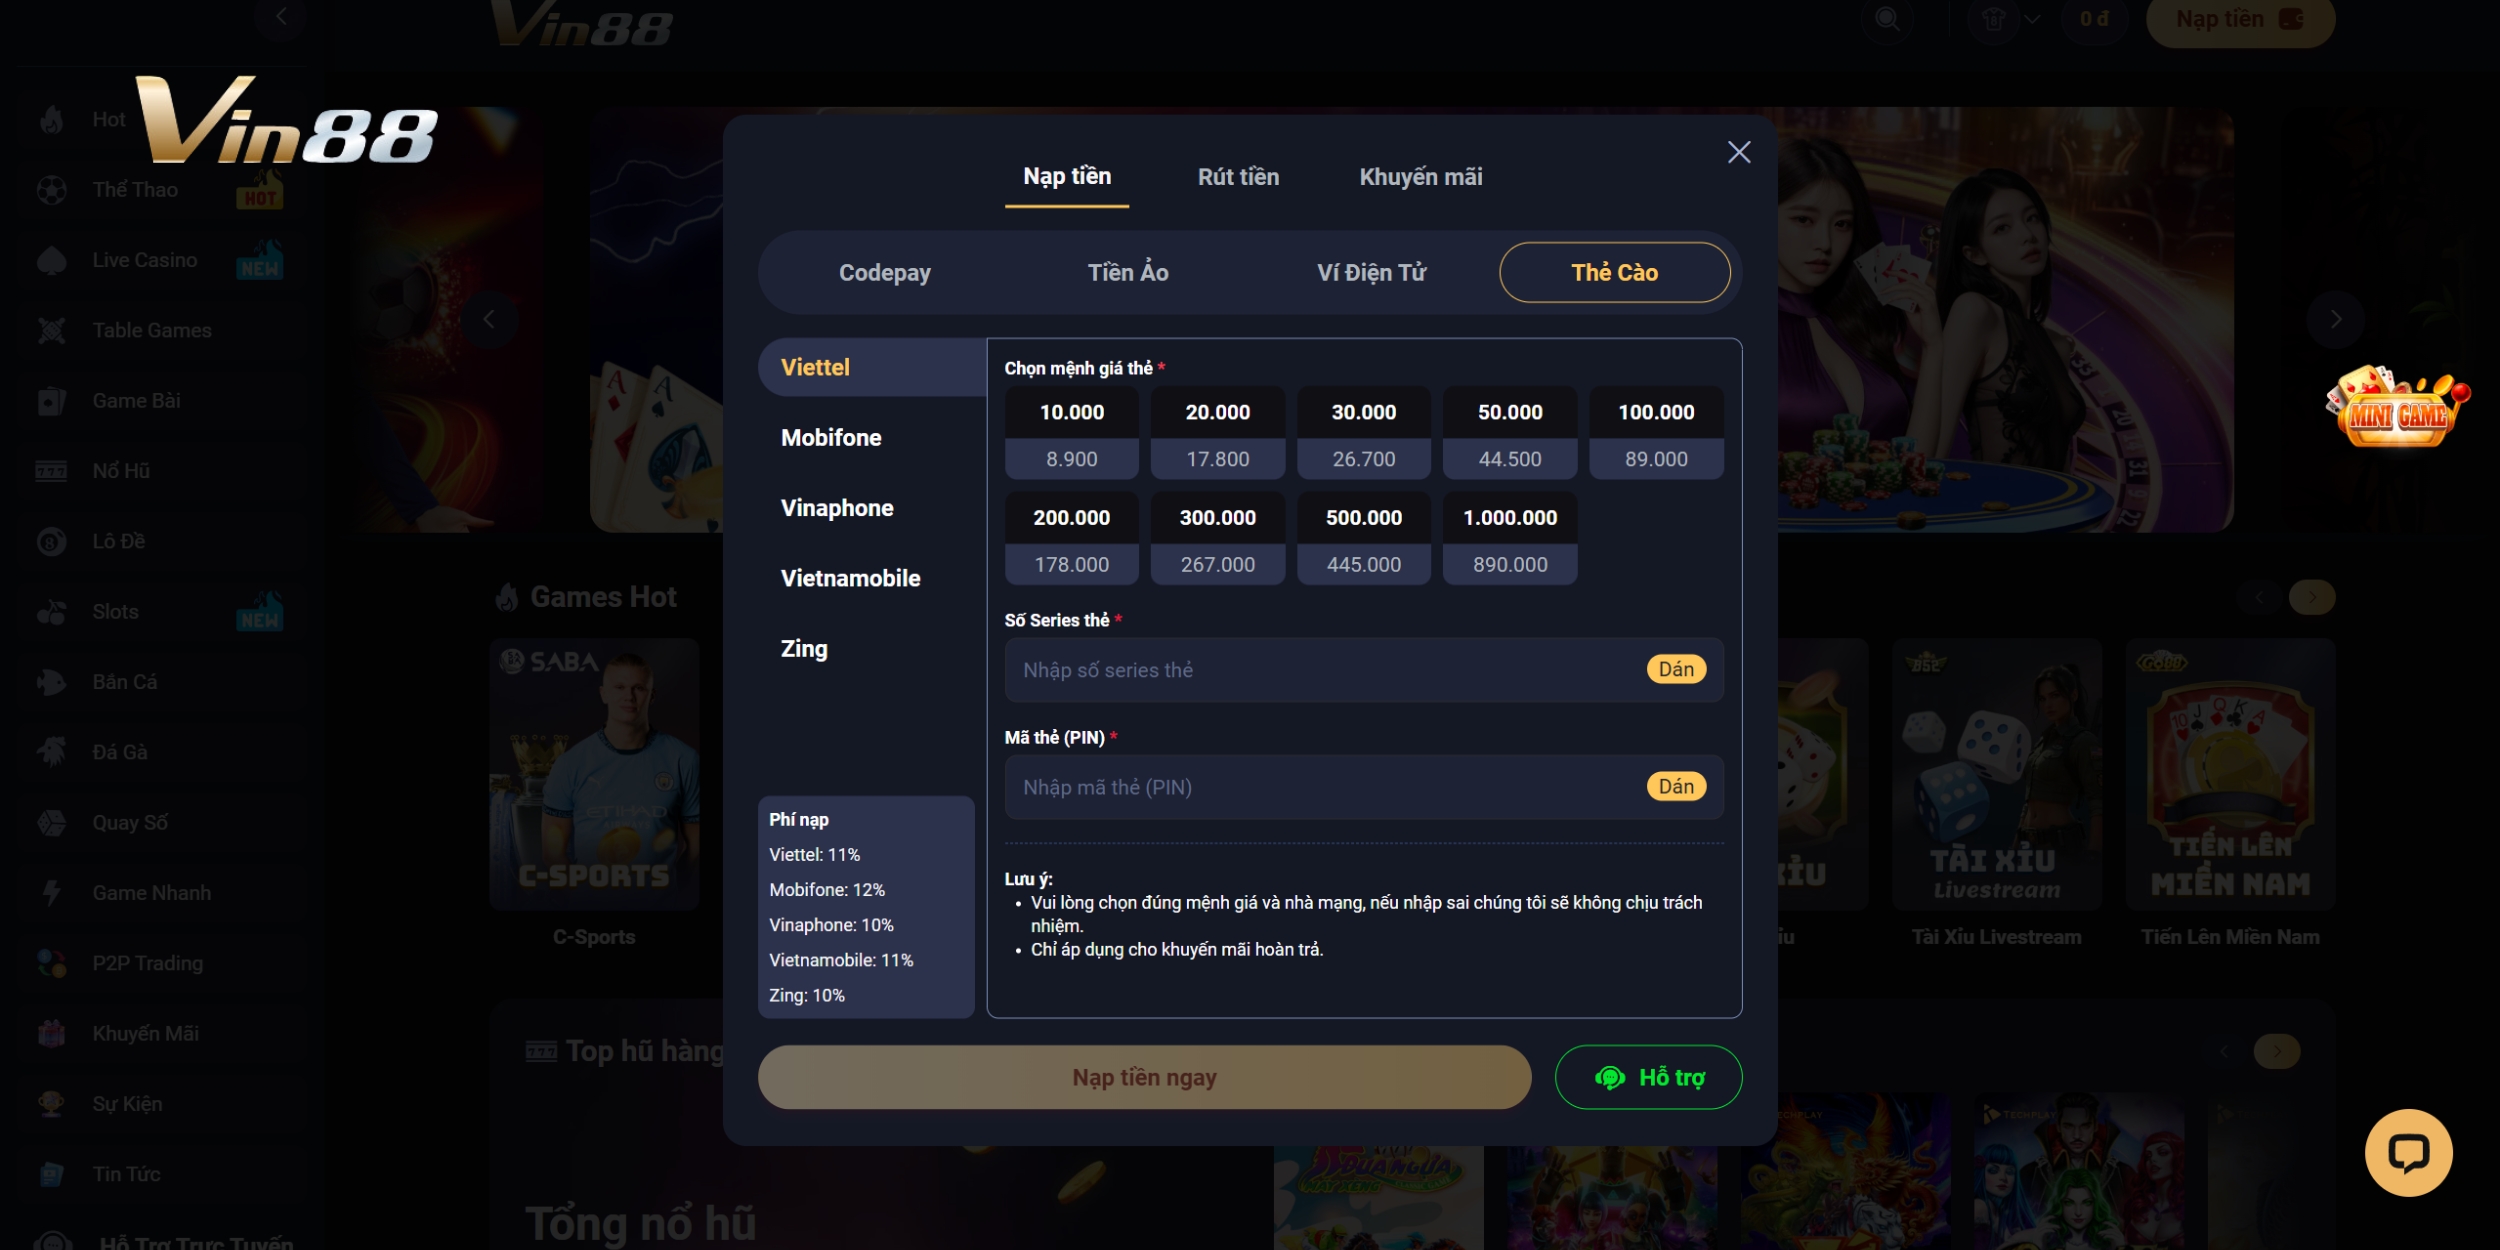Collapse the sidebar with top arrow
The height and width of the screenshot is (1250, 2500).
coord(280,16)
